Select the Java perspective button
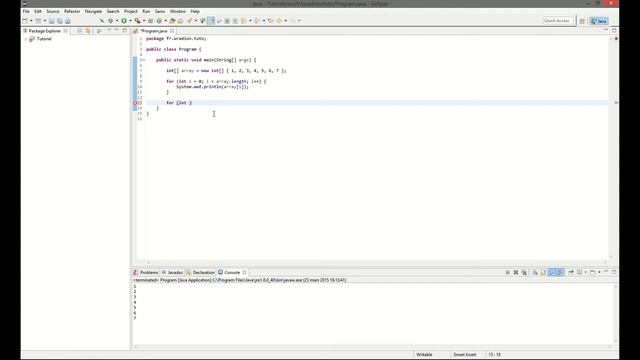This screenshot has height=360, width=640. [x=599, y=21]
